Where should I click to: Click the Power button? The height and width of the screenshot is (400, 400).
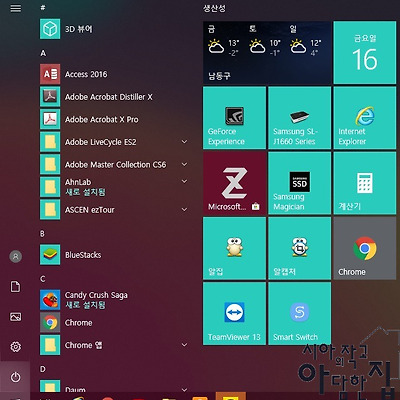(15, 377)
